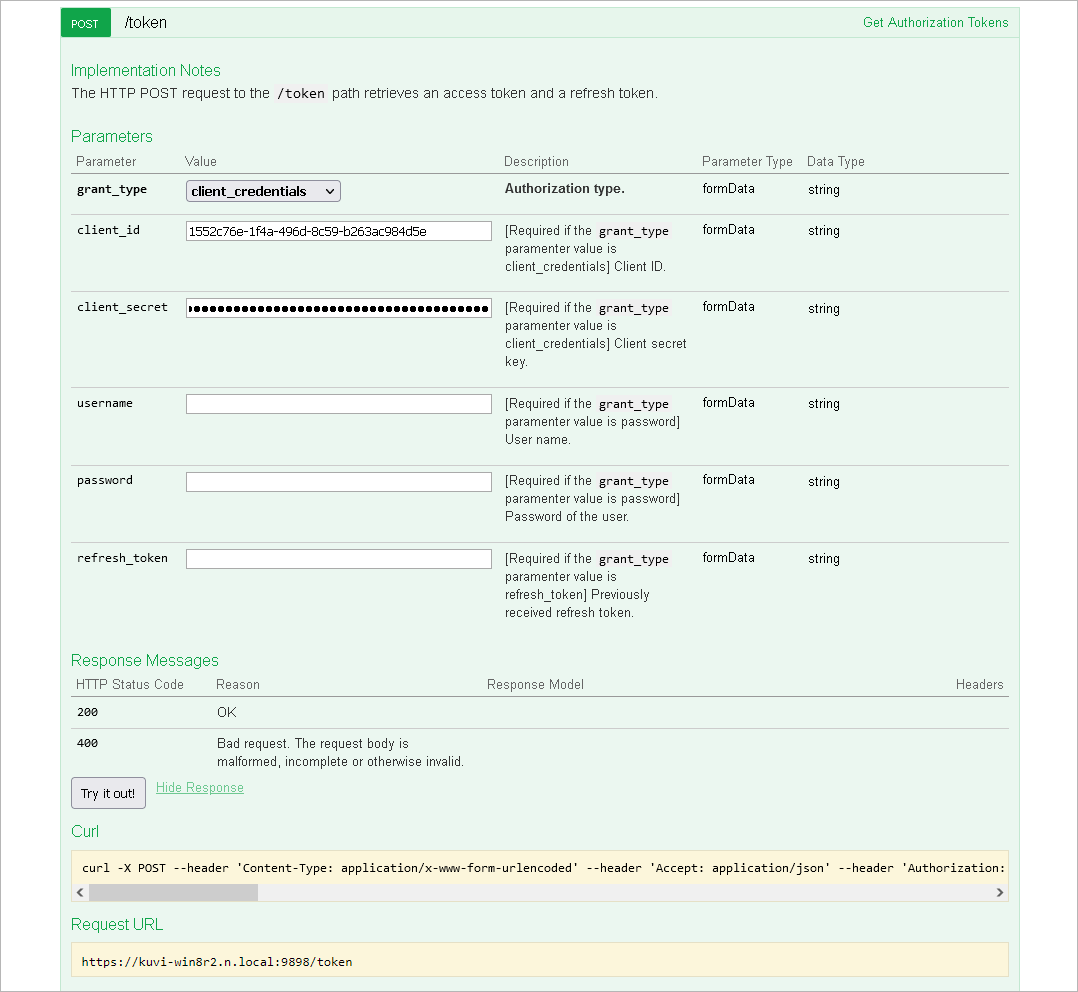Click the grant_type parameter name

coord(111,190)
